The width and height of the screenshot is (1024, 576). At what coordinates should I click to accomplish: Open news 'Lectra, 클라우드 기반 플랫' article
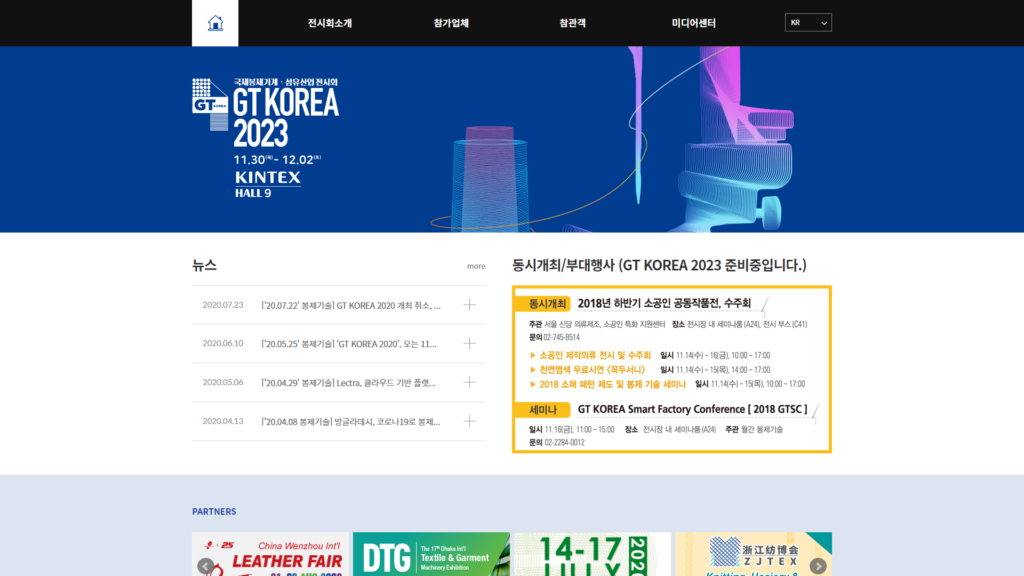pos(348,383)
